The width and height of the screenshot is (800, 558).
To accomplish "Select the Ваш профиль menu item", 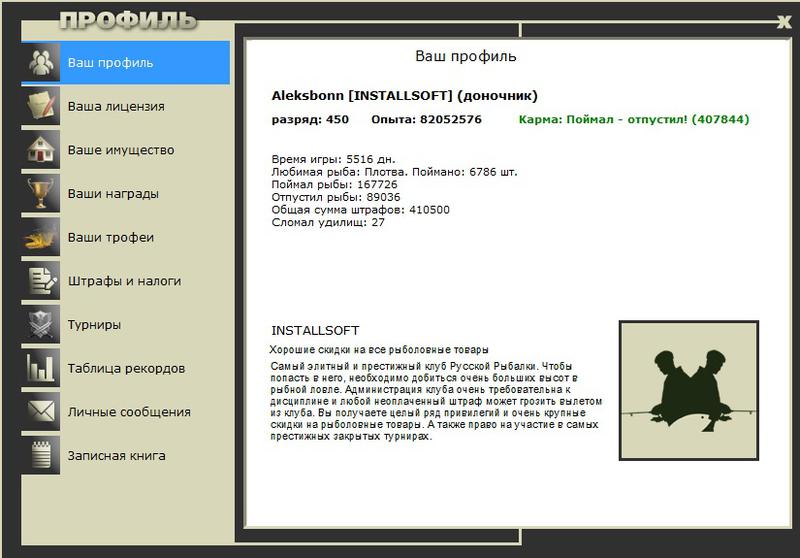I will (126, 62).
